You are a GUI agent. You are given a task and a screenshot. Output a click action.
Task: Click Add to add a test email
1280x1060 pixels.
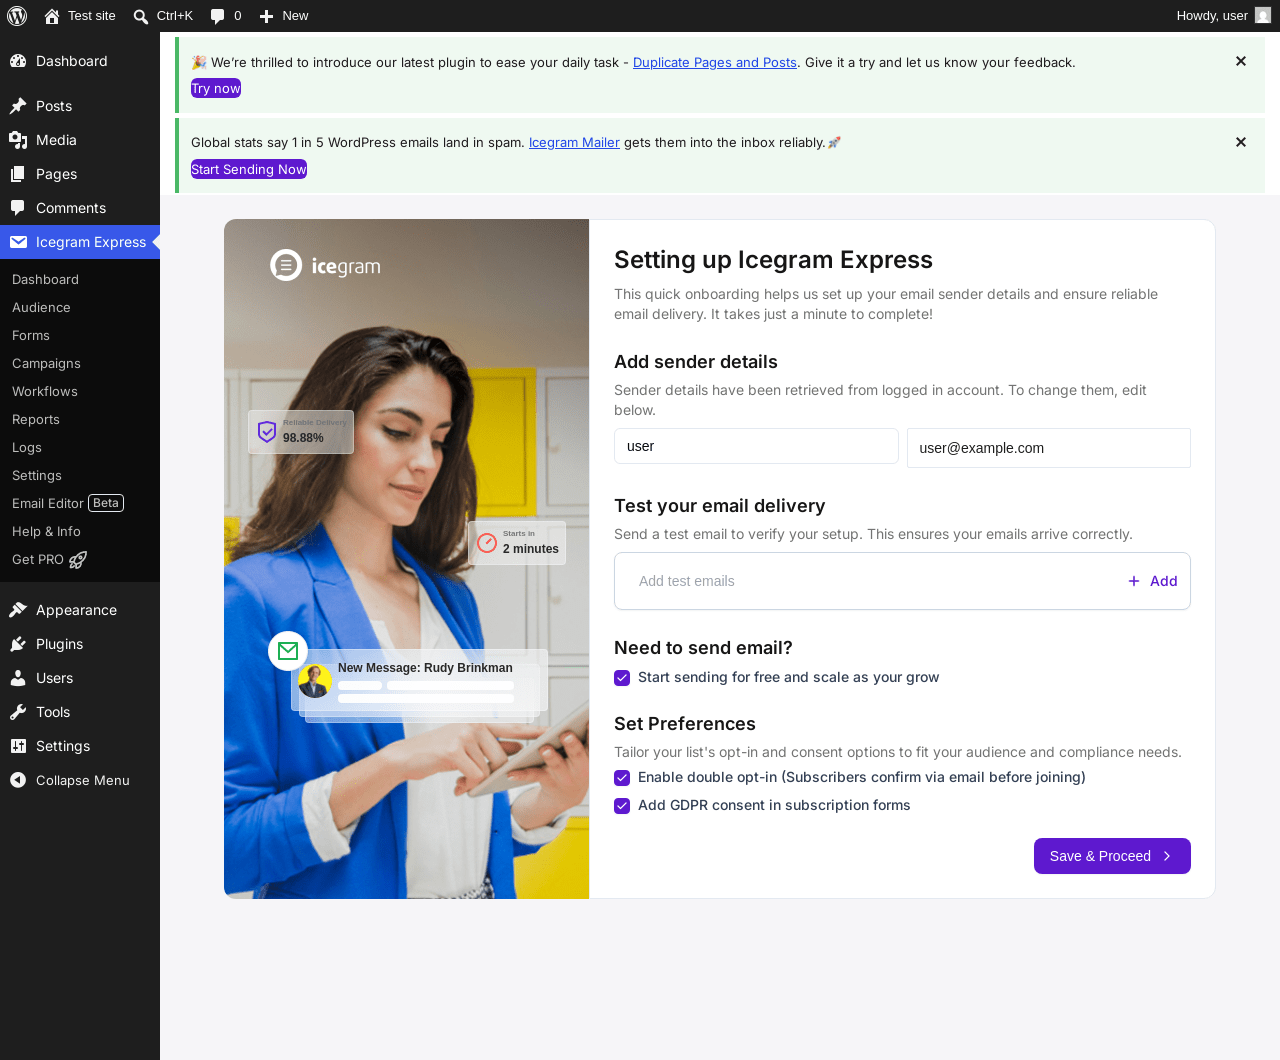click(x=1153, y=581)
